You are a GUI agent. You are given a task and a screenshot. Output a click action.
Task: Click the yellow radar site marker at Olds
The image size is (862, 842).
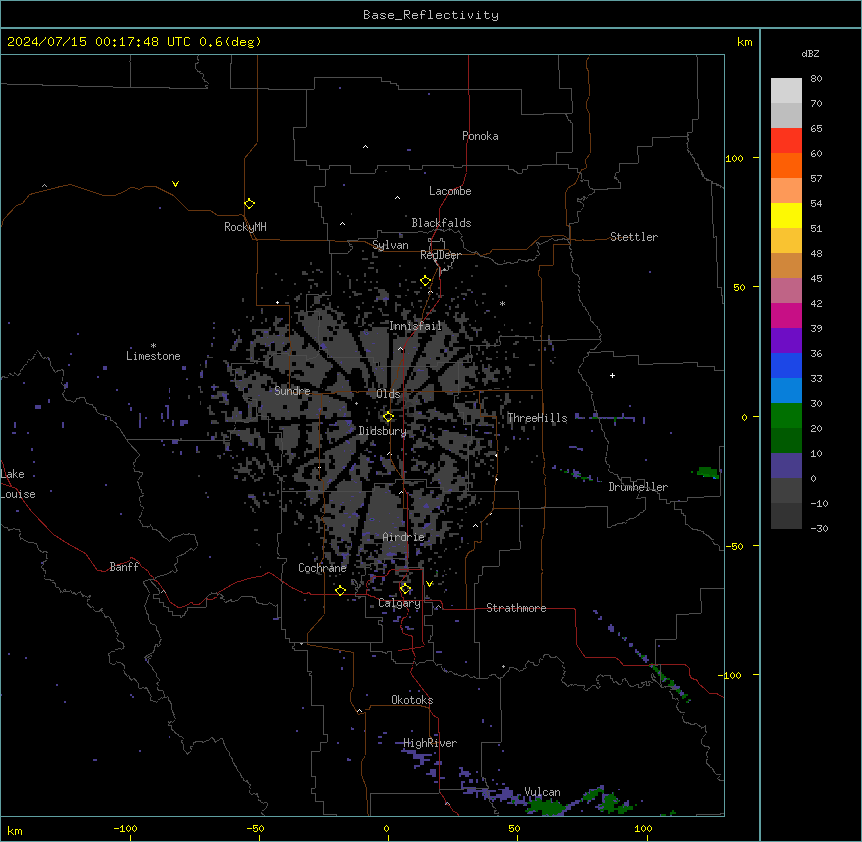[388, 417]
